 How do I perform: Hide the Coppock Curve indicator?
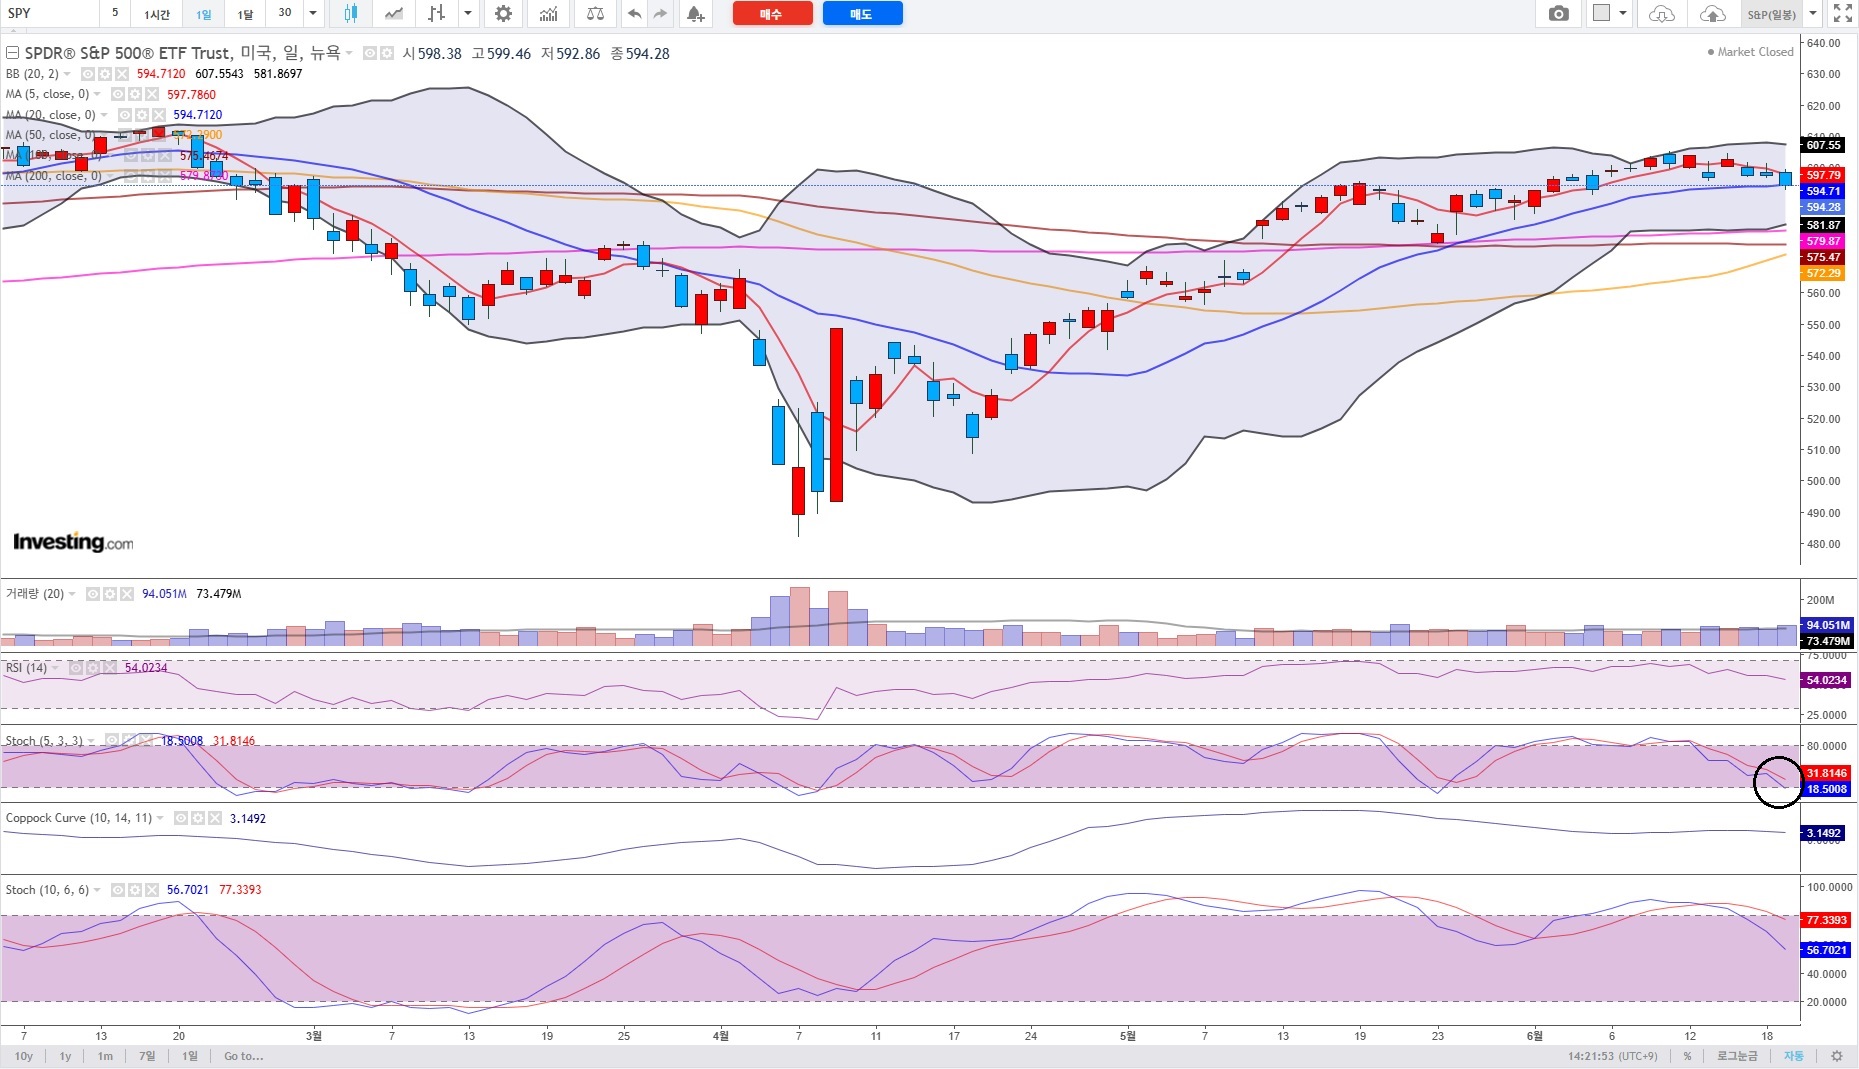click(x=181, y=818)
